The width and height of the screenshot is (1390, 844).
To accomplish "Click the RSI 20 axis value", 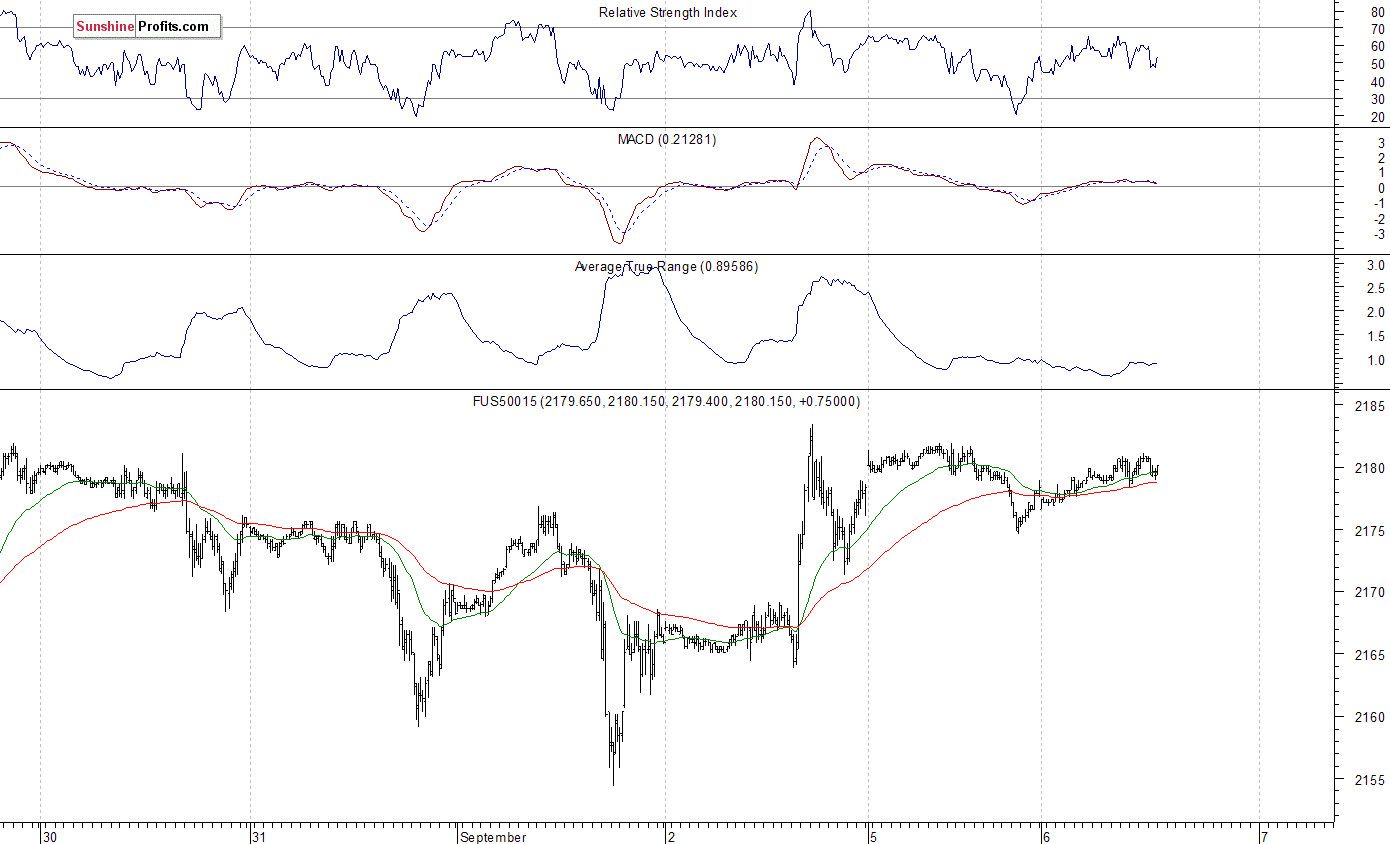I will click(1378, 117).
